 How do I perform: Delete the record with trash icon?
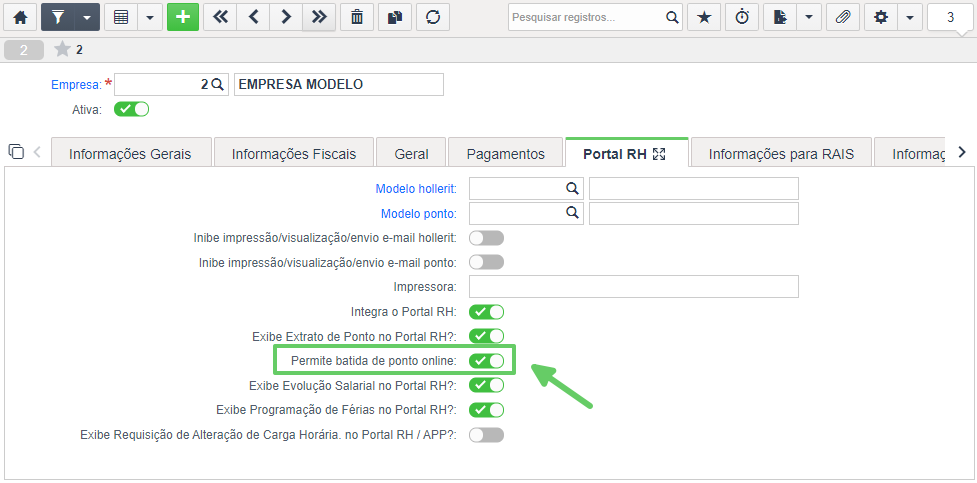pyautogui.click(x=357, y=17)
